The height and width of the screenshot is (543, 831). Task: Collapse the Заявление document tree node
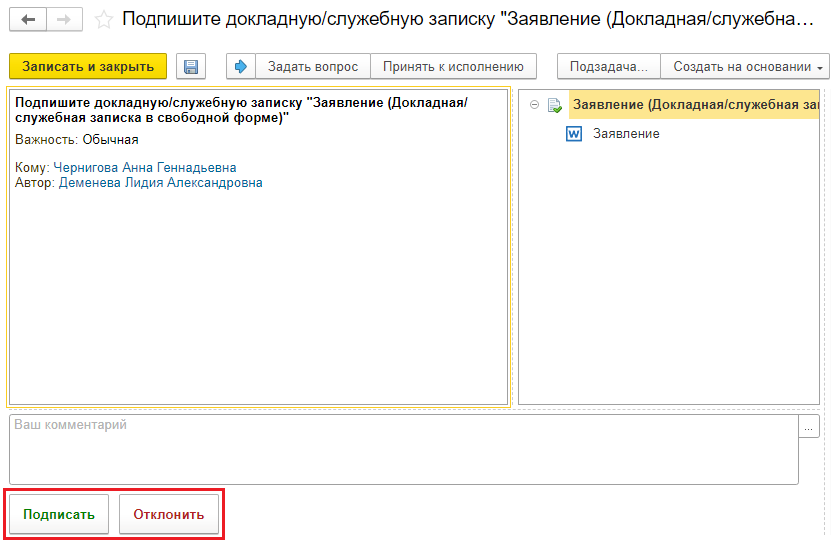click(x=535, y=105)
